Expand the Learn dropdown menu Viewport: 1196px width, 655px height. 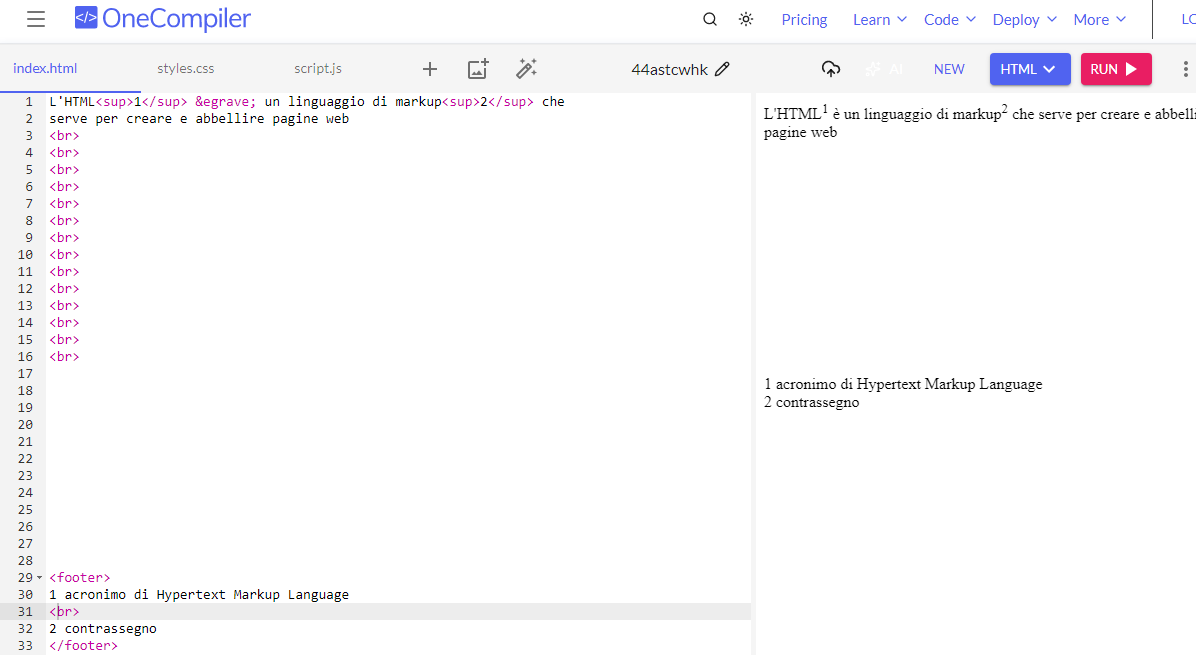click(x=880, y=19)
